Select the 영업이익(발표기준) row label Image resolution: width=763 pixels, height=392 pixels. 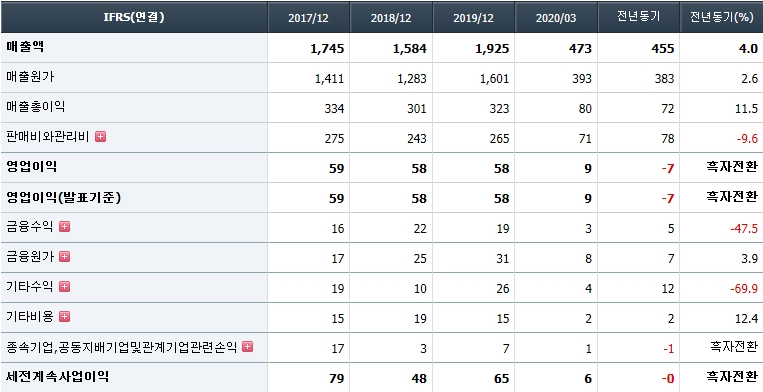[64, 197]
